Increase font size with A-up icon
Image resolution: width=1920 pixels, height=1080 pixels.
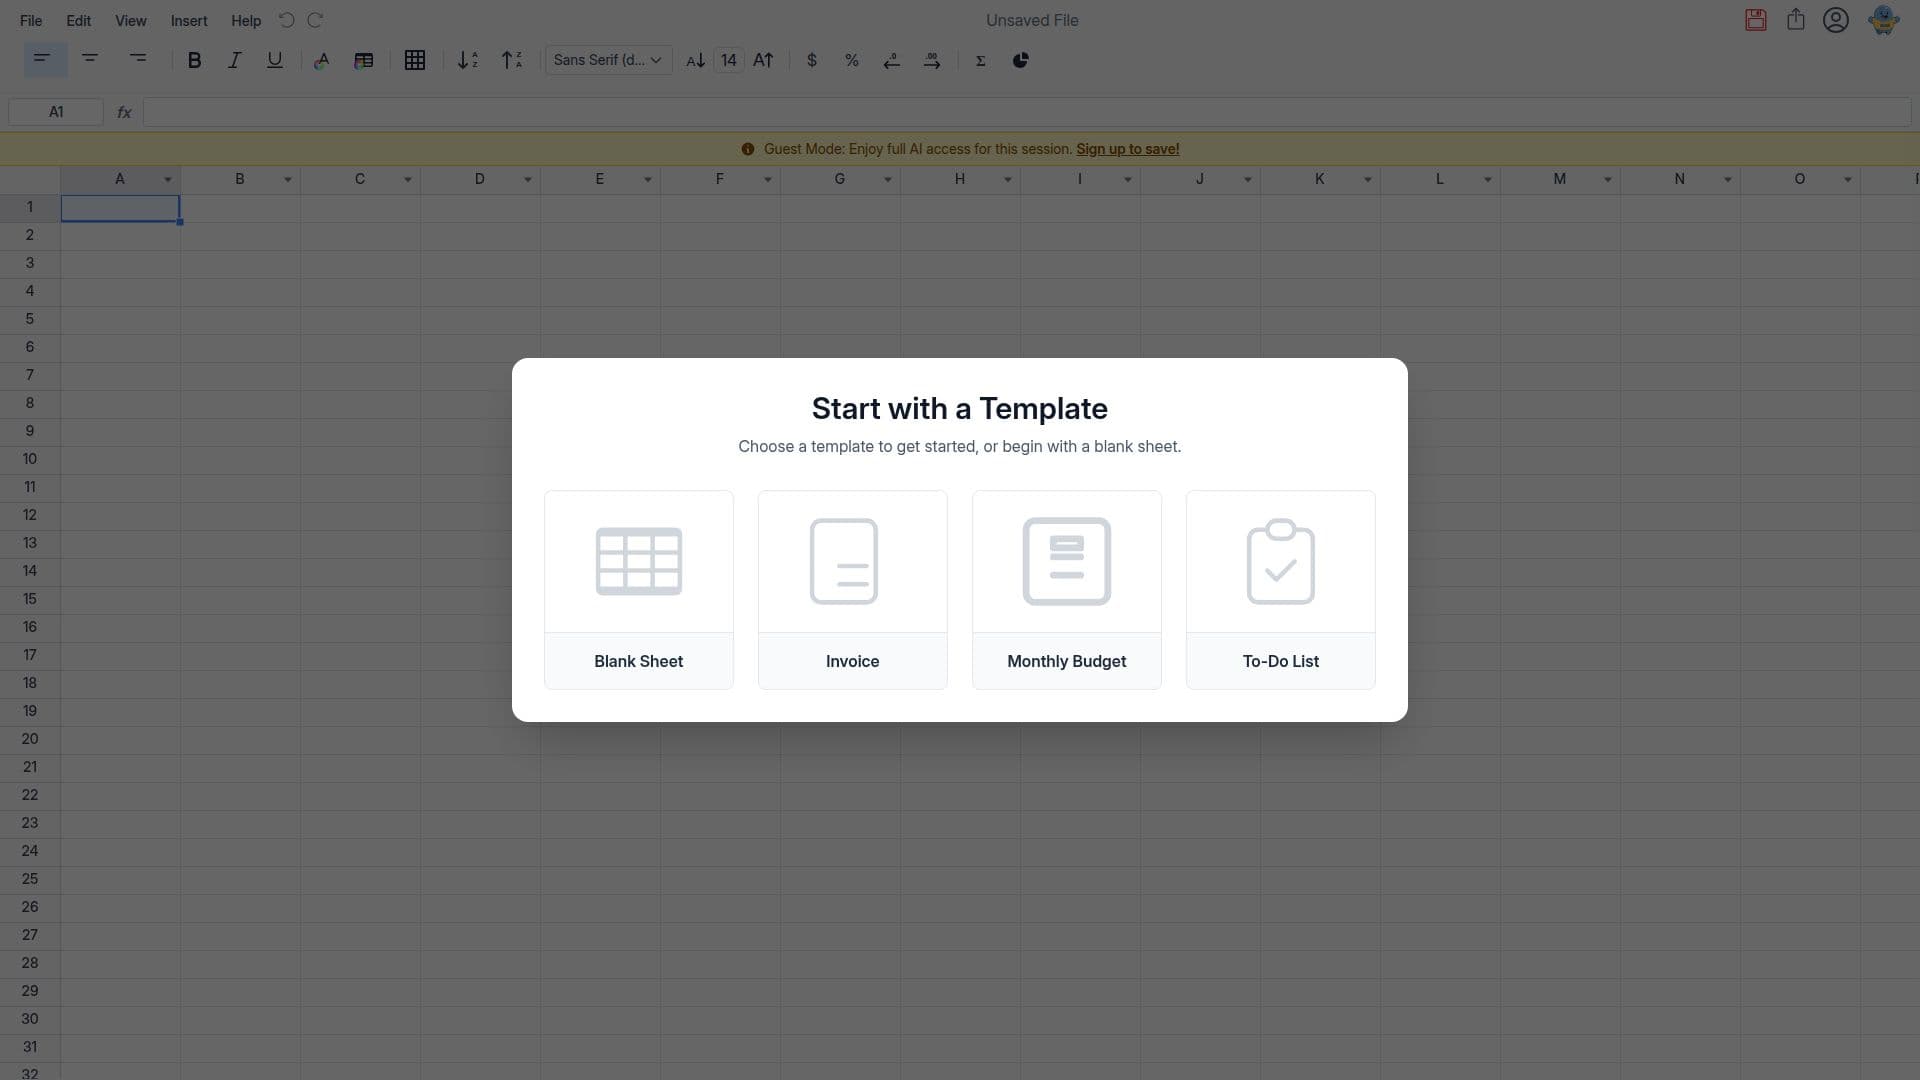tap(763, 60)
